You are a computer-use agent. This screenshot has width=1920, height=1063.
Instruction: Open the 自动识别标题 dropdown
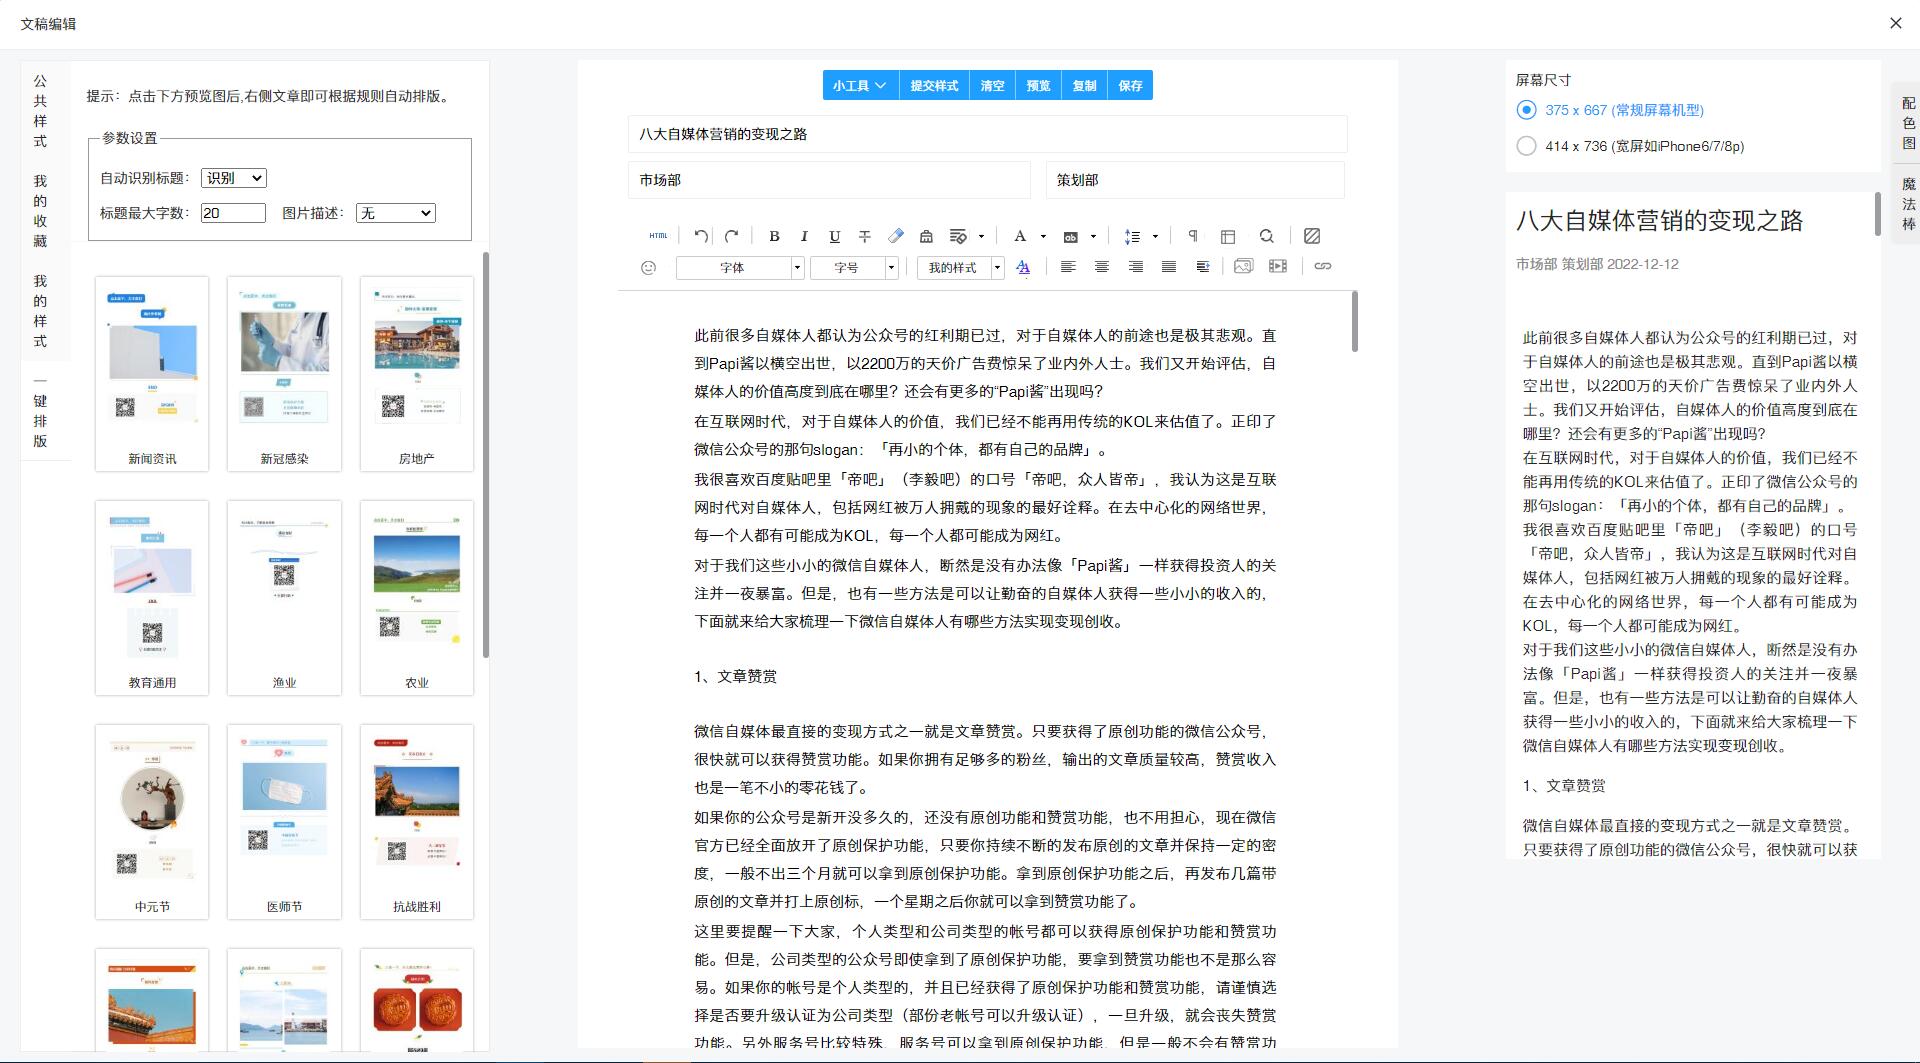click(x=233, y=178)
